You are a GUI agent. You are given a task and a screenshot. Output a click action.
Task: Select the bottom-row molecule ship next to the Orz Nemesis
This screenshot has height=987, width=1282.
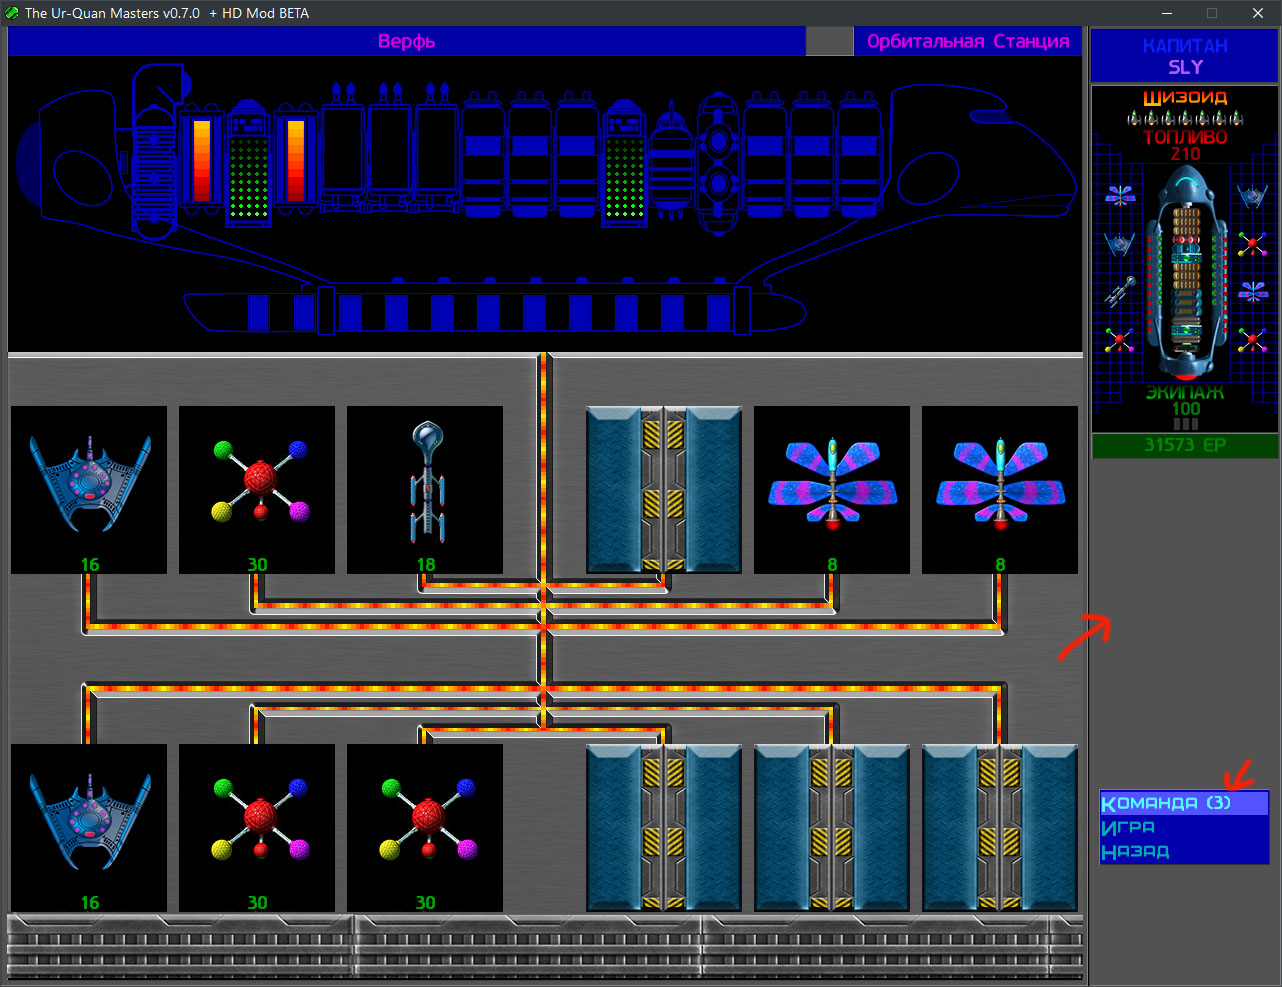(x=257, y=827)
